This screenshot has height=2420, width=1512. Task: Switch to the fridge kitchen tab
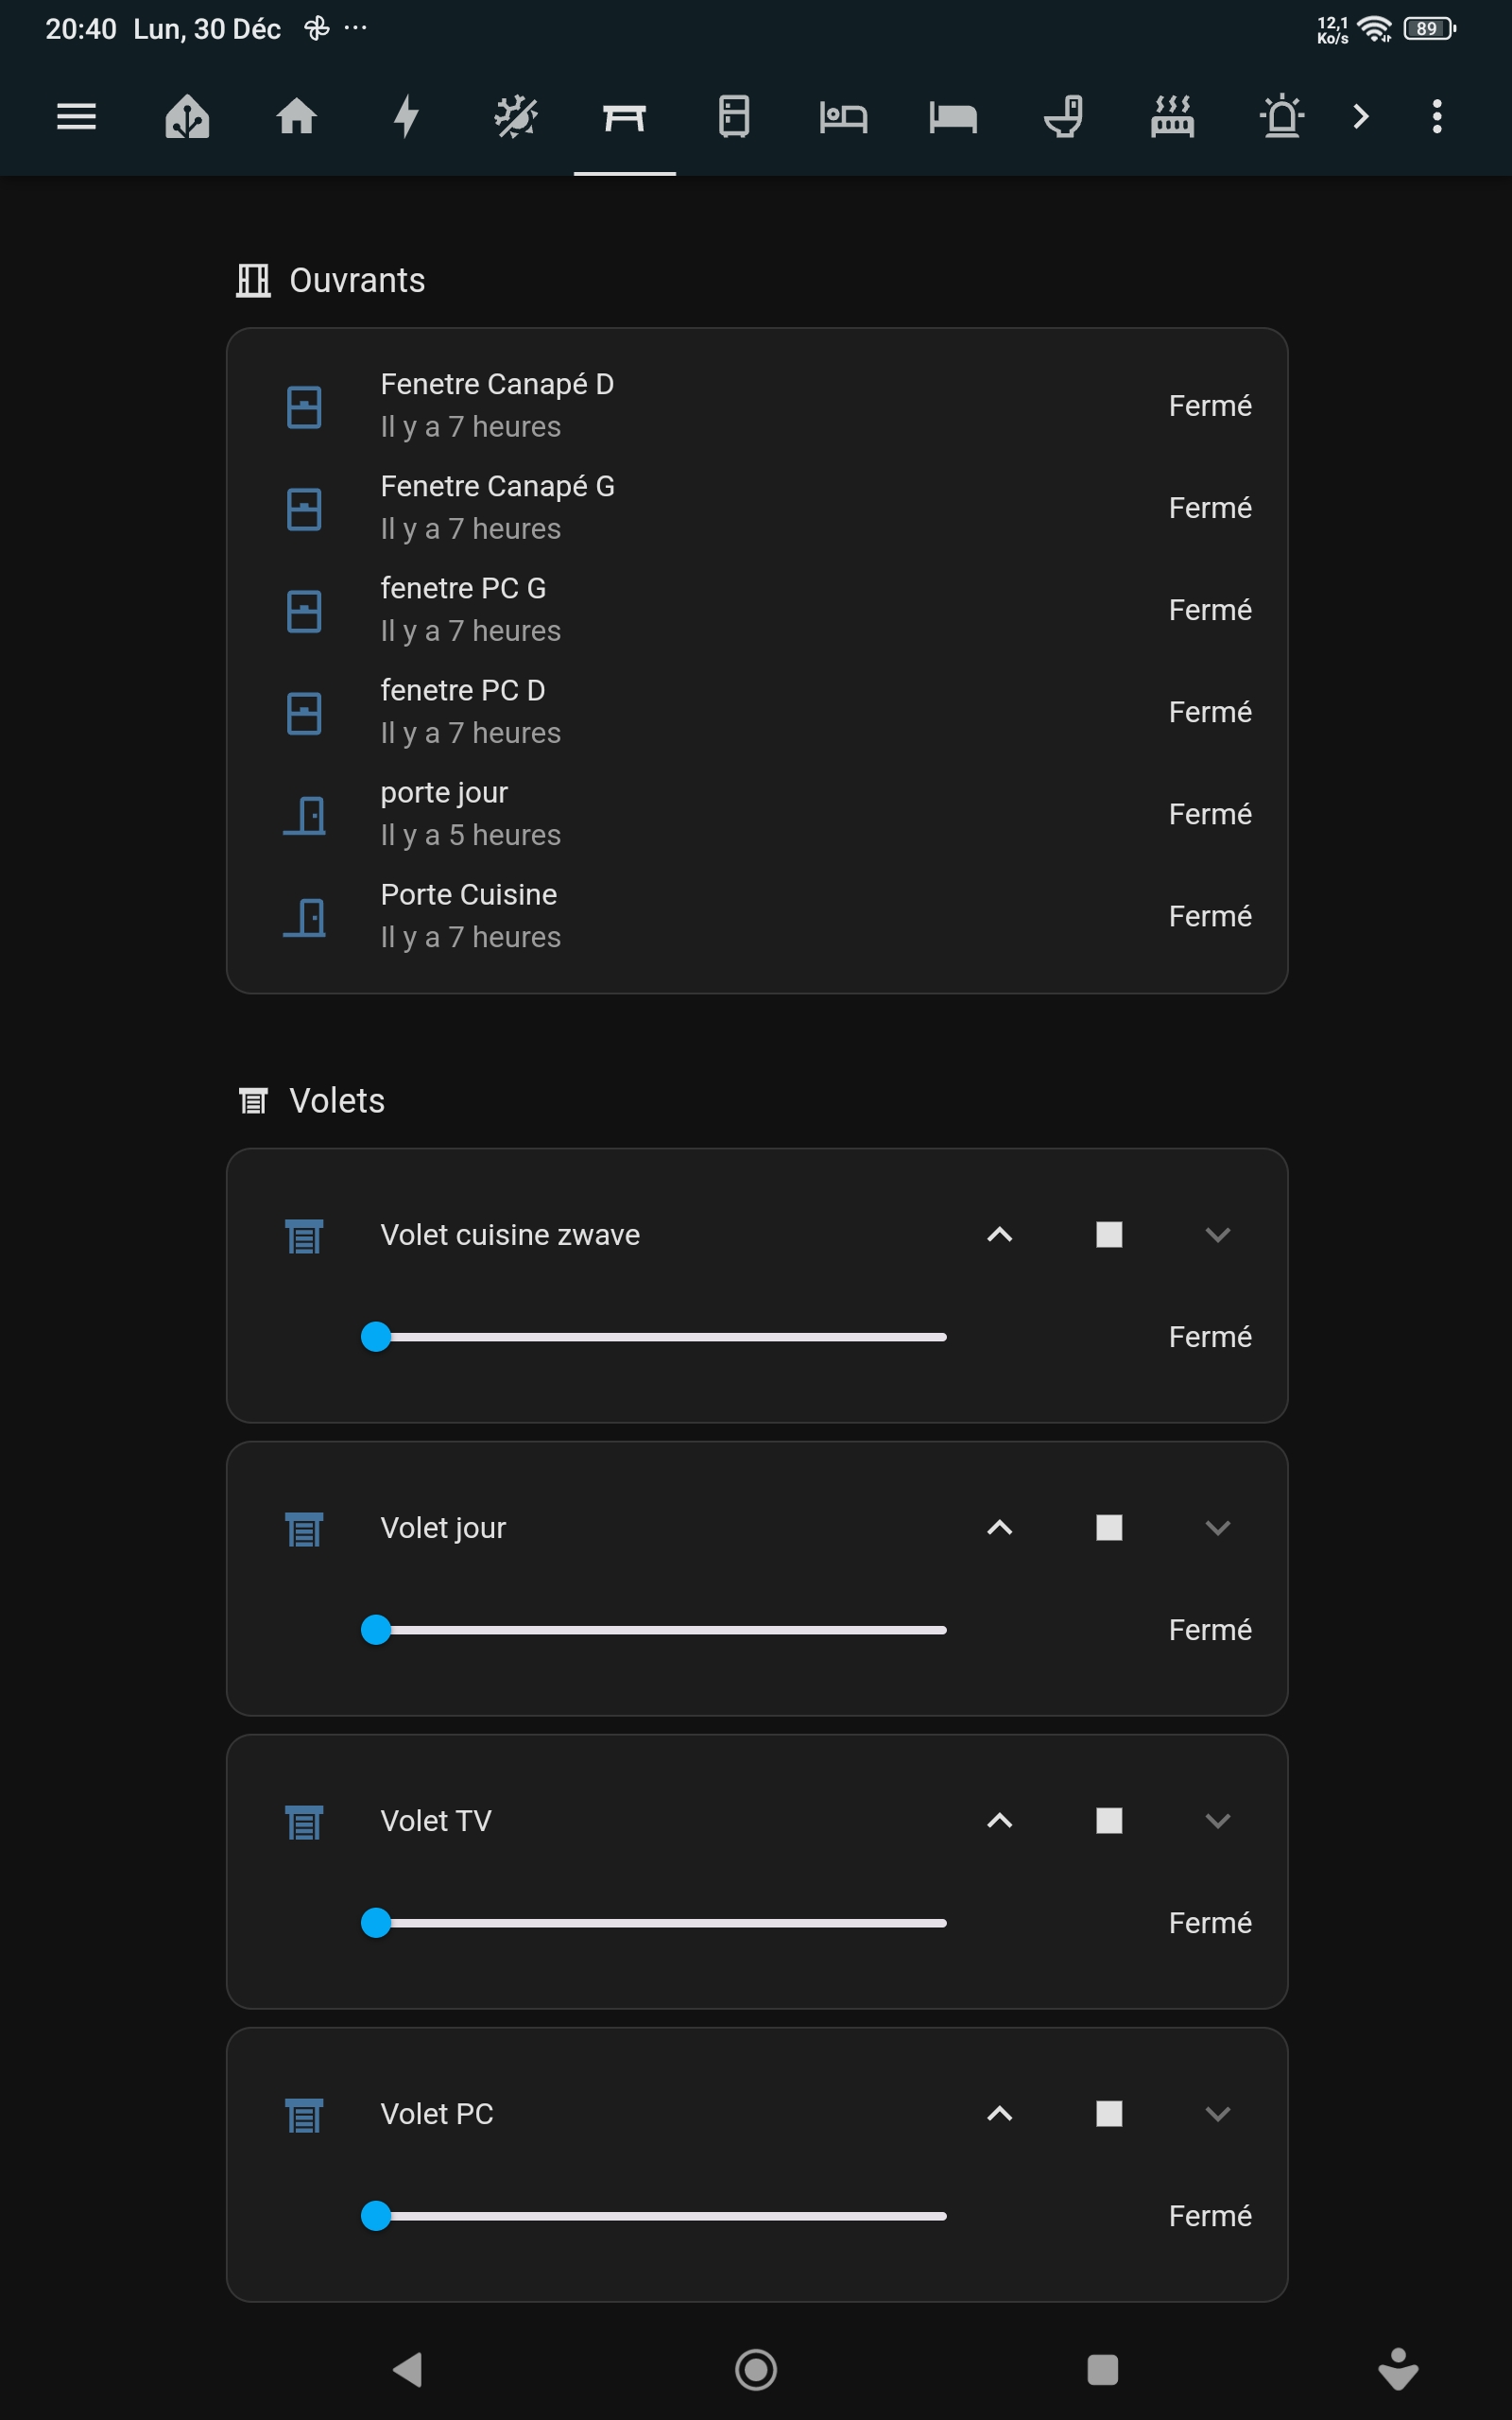click(x=734, y=117)
